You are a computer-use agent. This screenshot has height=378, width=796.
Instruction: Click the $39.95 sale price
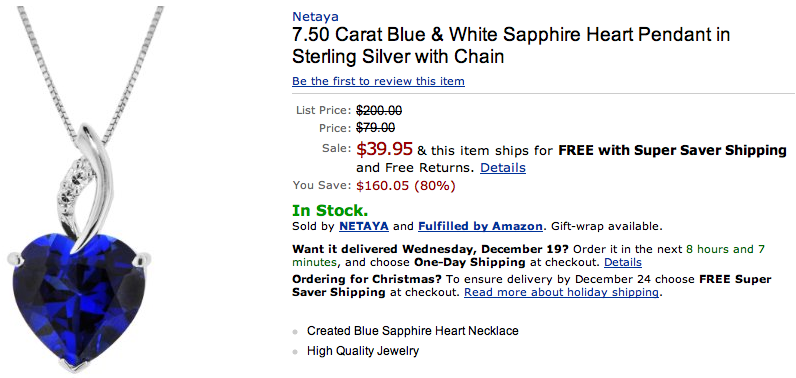[384, 149]
